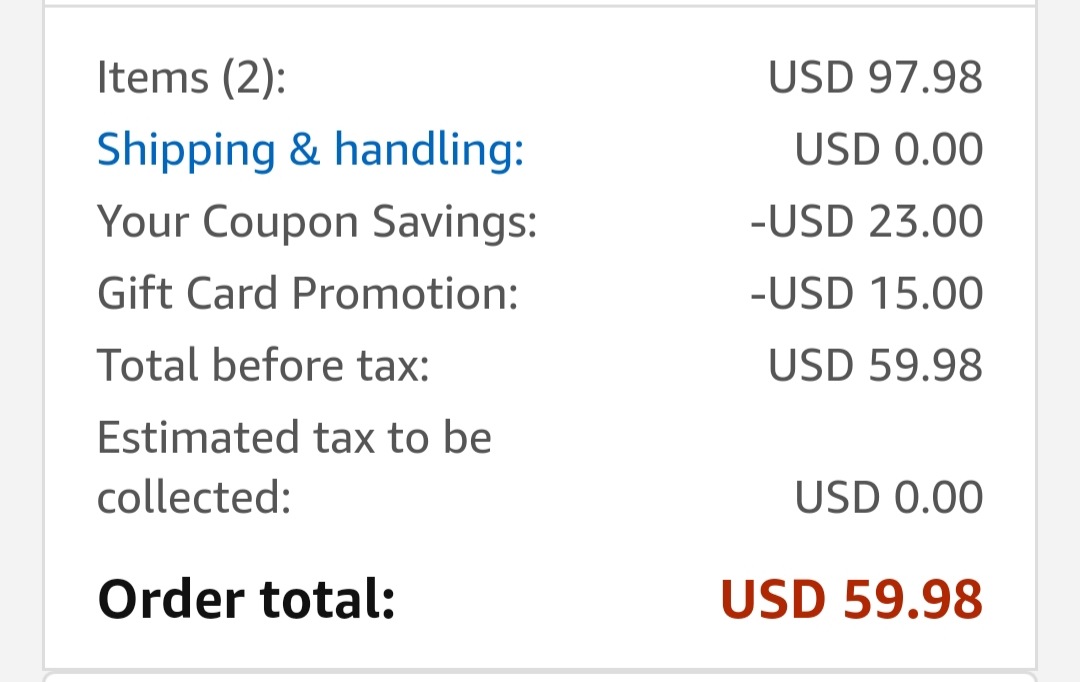Click the Gift Card Promotion label
The image size is (1080, 682).
[307, 293]
